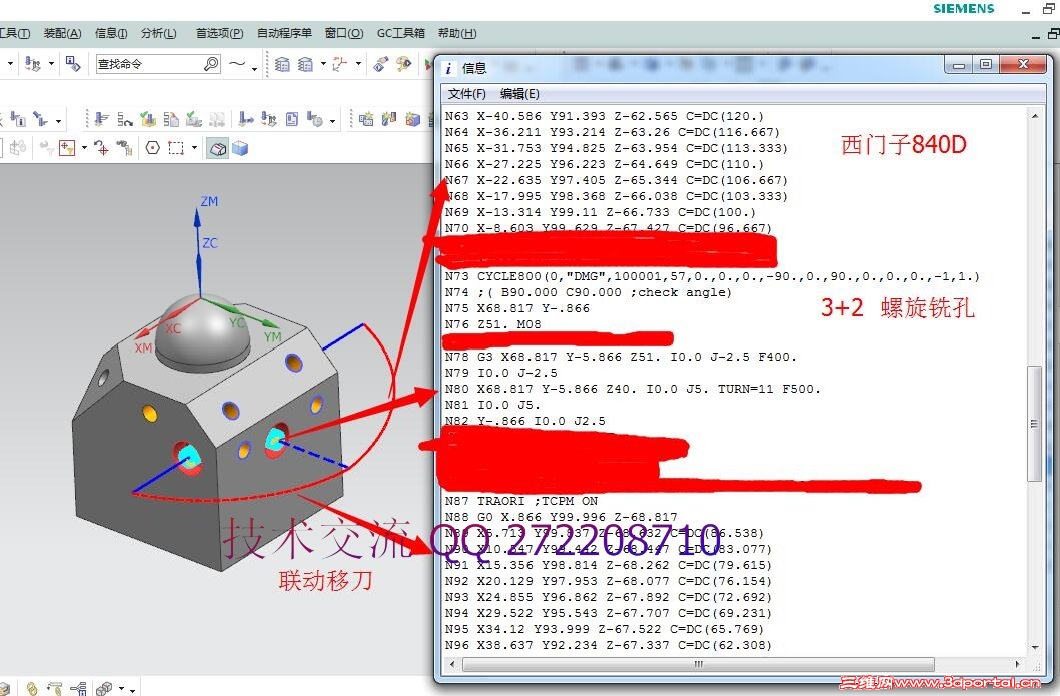
Task: Open the 自动程序单 menu
Action: pyautogui.click(x=284, y=33)
